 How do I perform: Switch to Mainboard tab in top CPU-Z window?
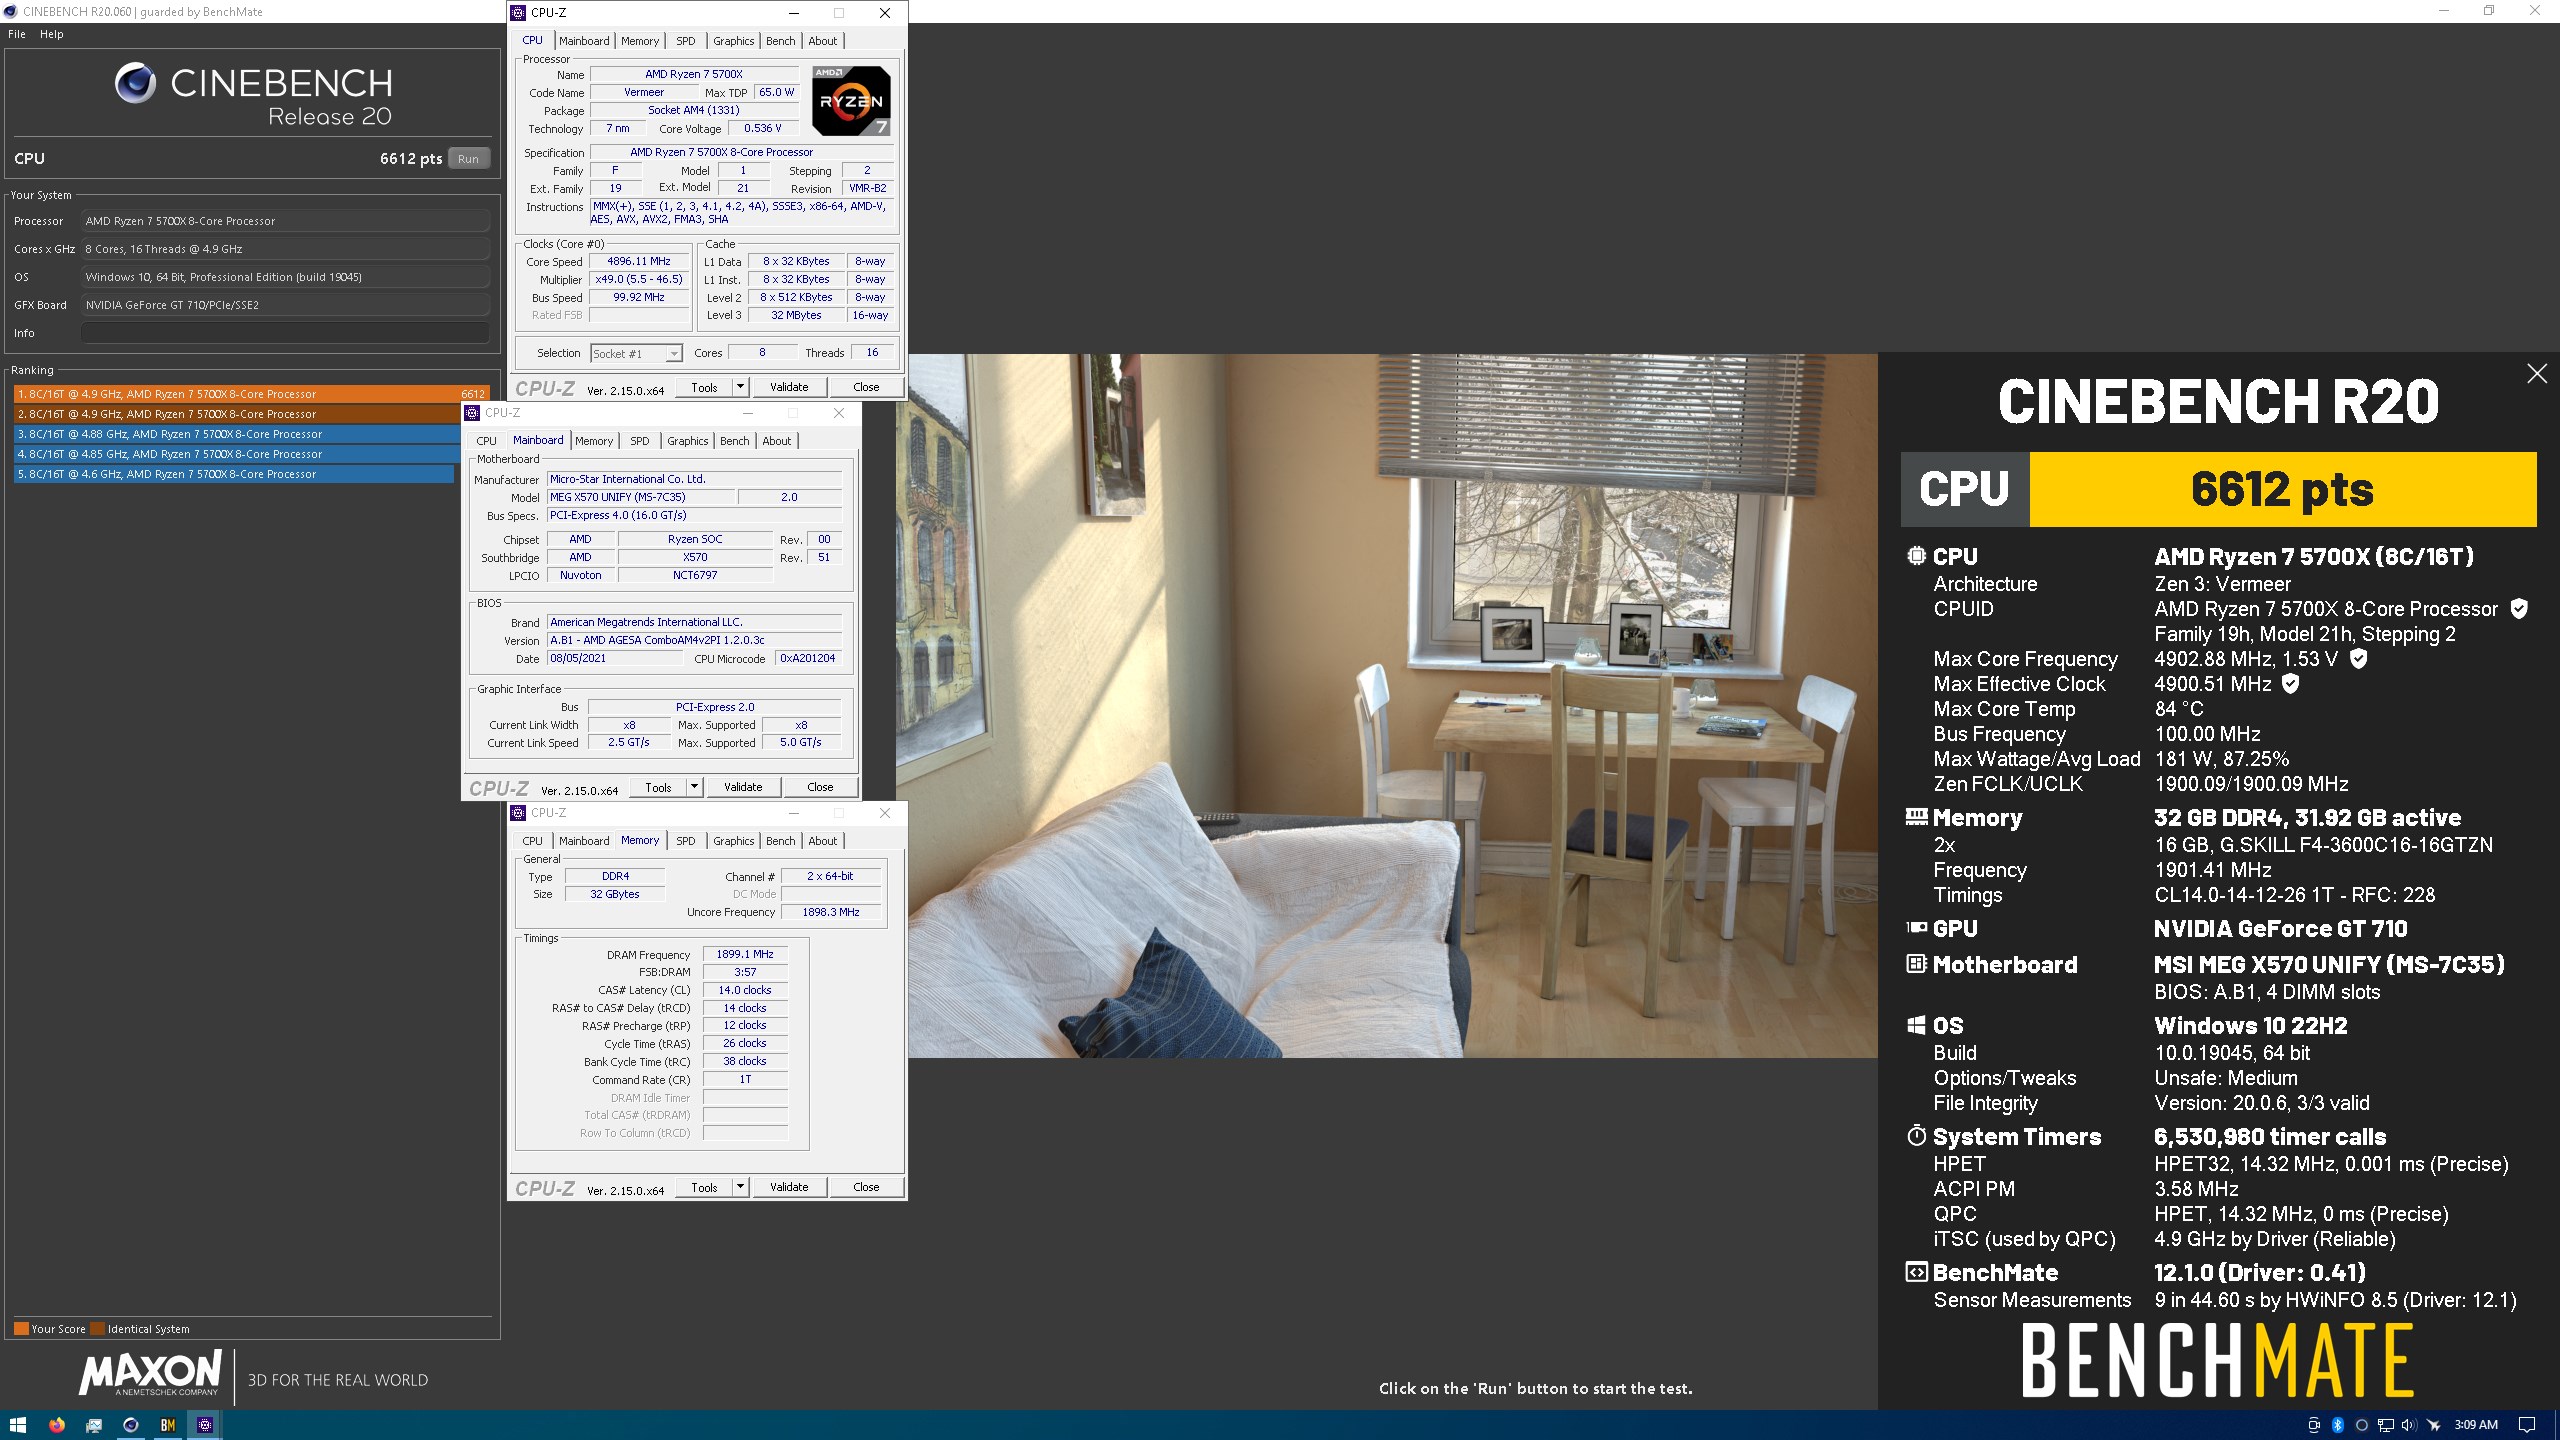click(584, 41)
